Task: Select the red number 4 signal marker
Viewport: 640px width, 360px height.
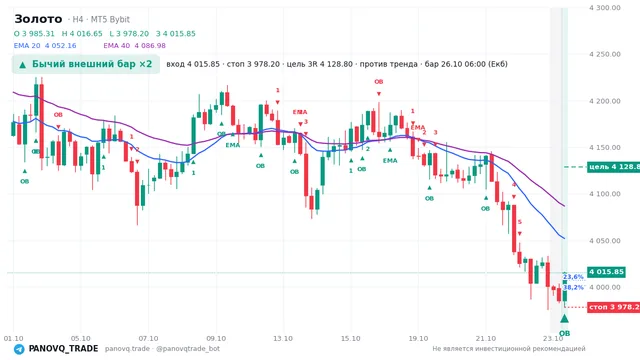Action: [514, 185]
